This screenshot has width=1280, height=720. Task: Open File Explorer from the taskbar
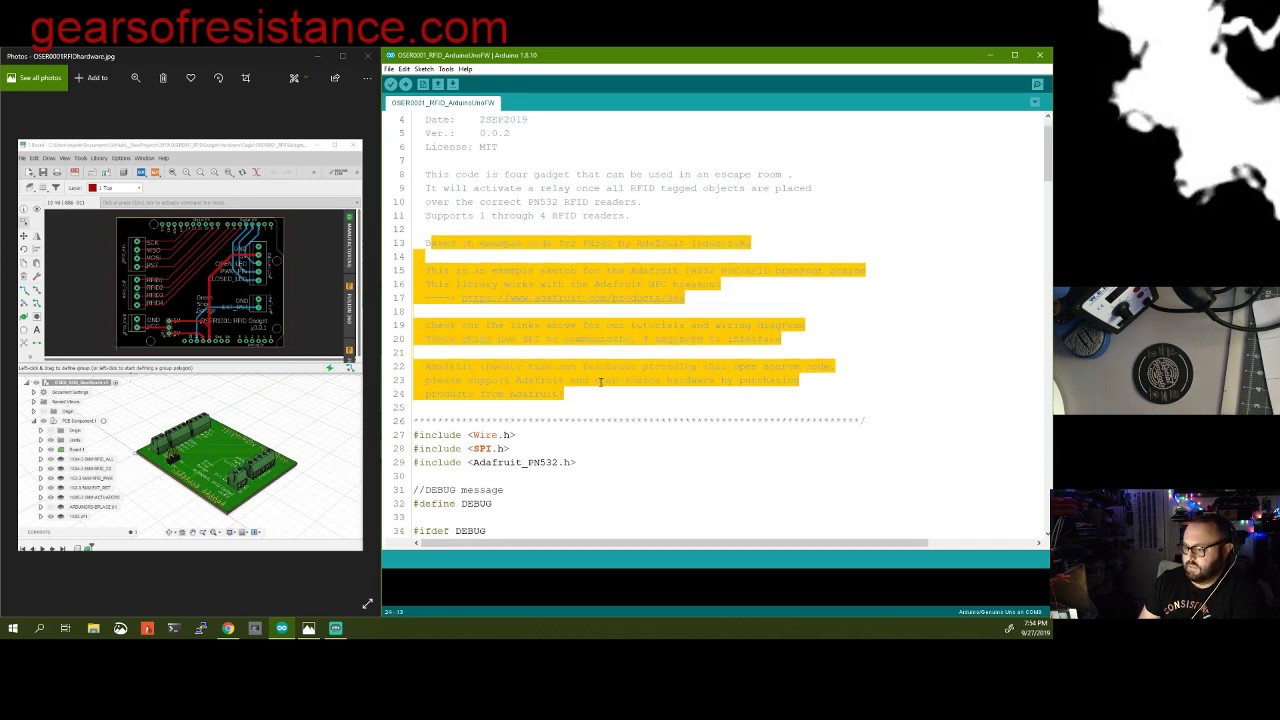pos(93,628)
